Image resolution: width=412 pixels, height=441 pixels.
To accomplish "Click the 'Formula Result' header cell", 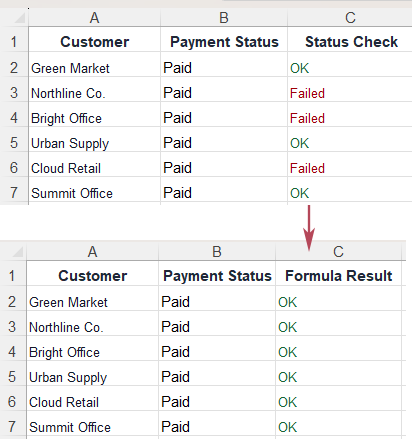I will [x=338, y=273].
